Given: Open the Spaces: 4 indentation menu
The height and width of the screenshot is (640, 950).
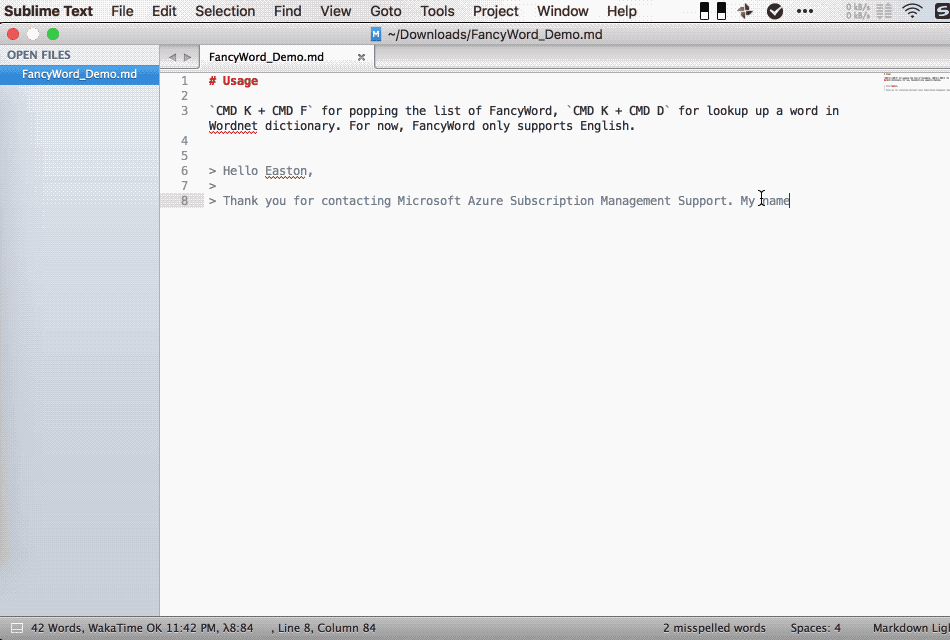Looking at the screenshot, I should [815, 627].
